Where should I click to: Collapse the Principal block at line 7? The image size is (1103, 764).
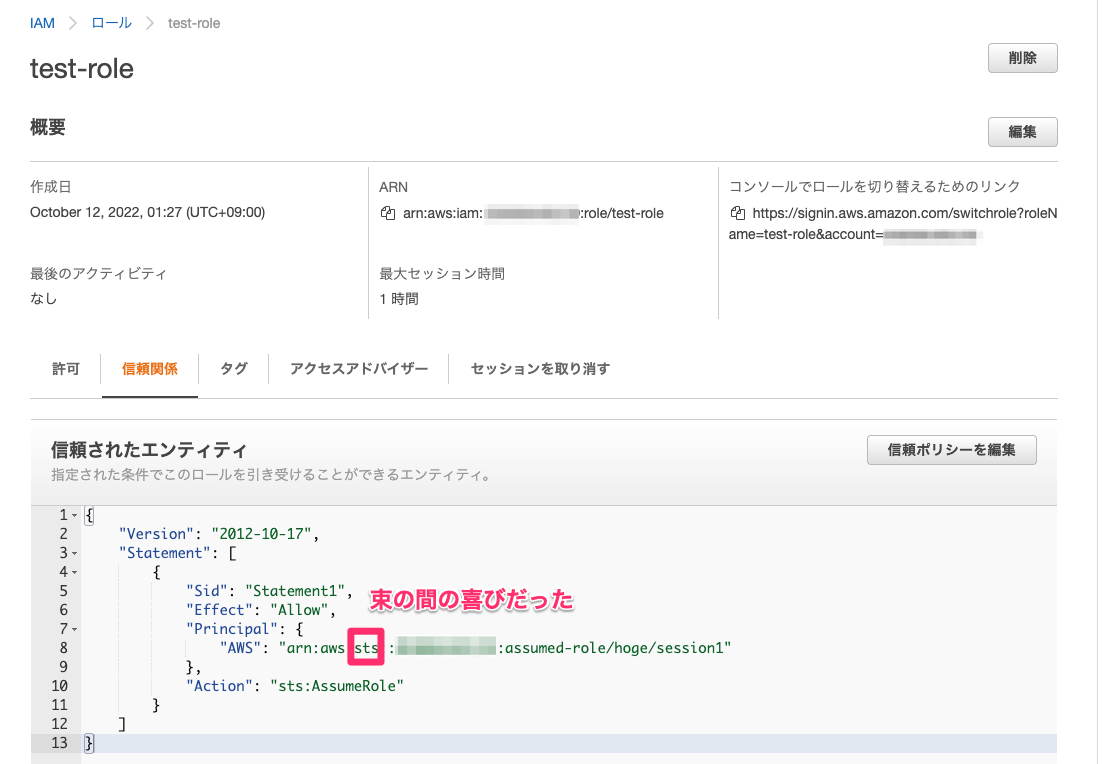click(74, 628)
